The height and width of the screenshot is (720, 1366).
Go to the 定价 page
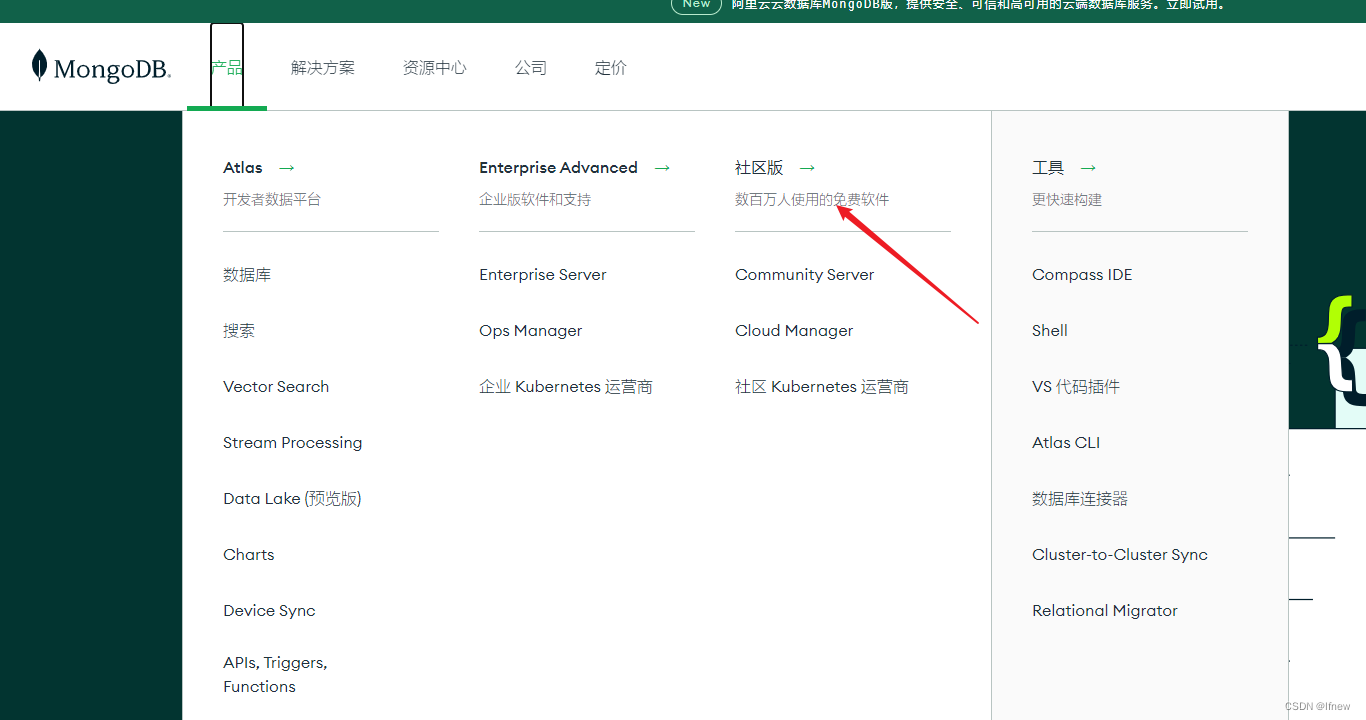(611, 68)
